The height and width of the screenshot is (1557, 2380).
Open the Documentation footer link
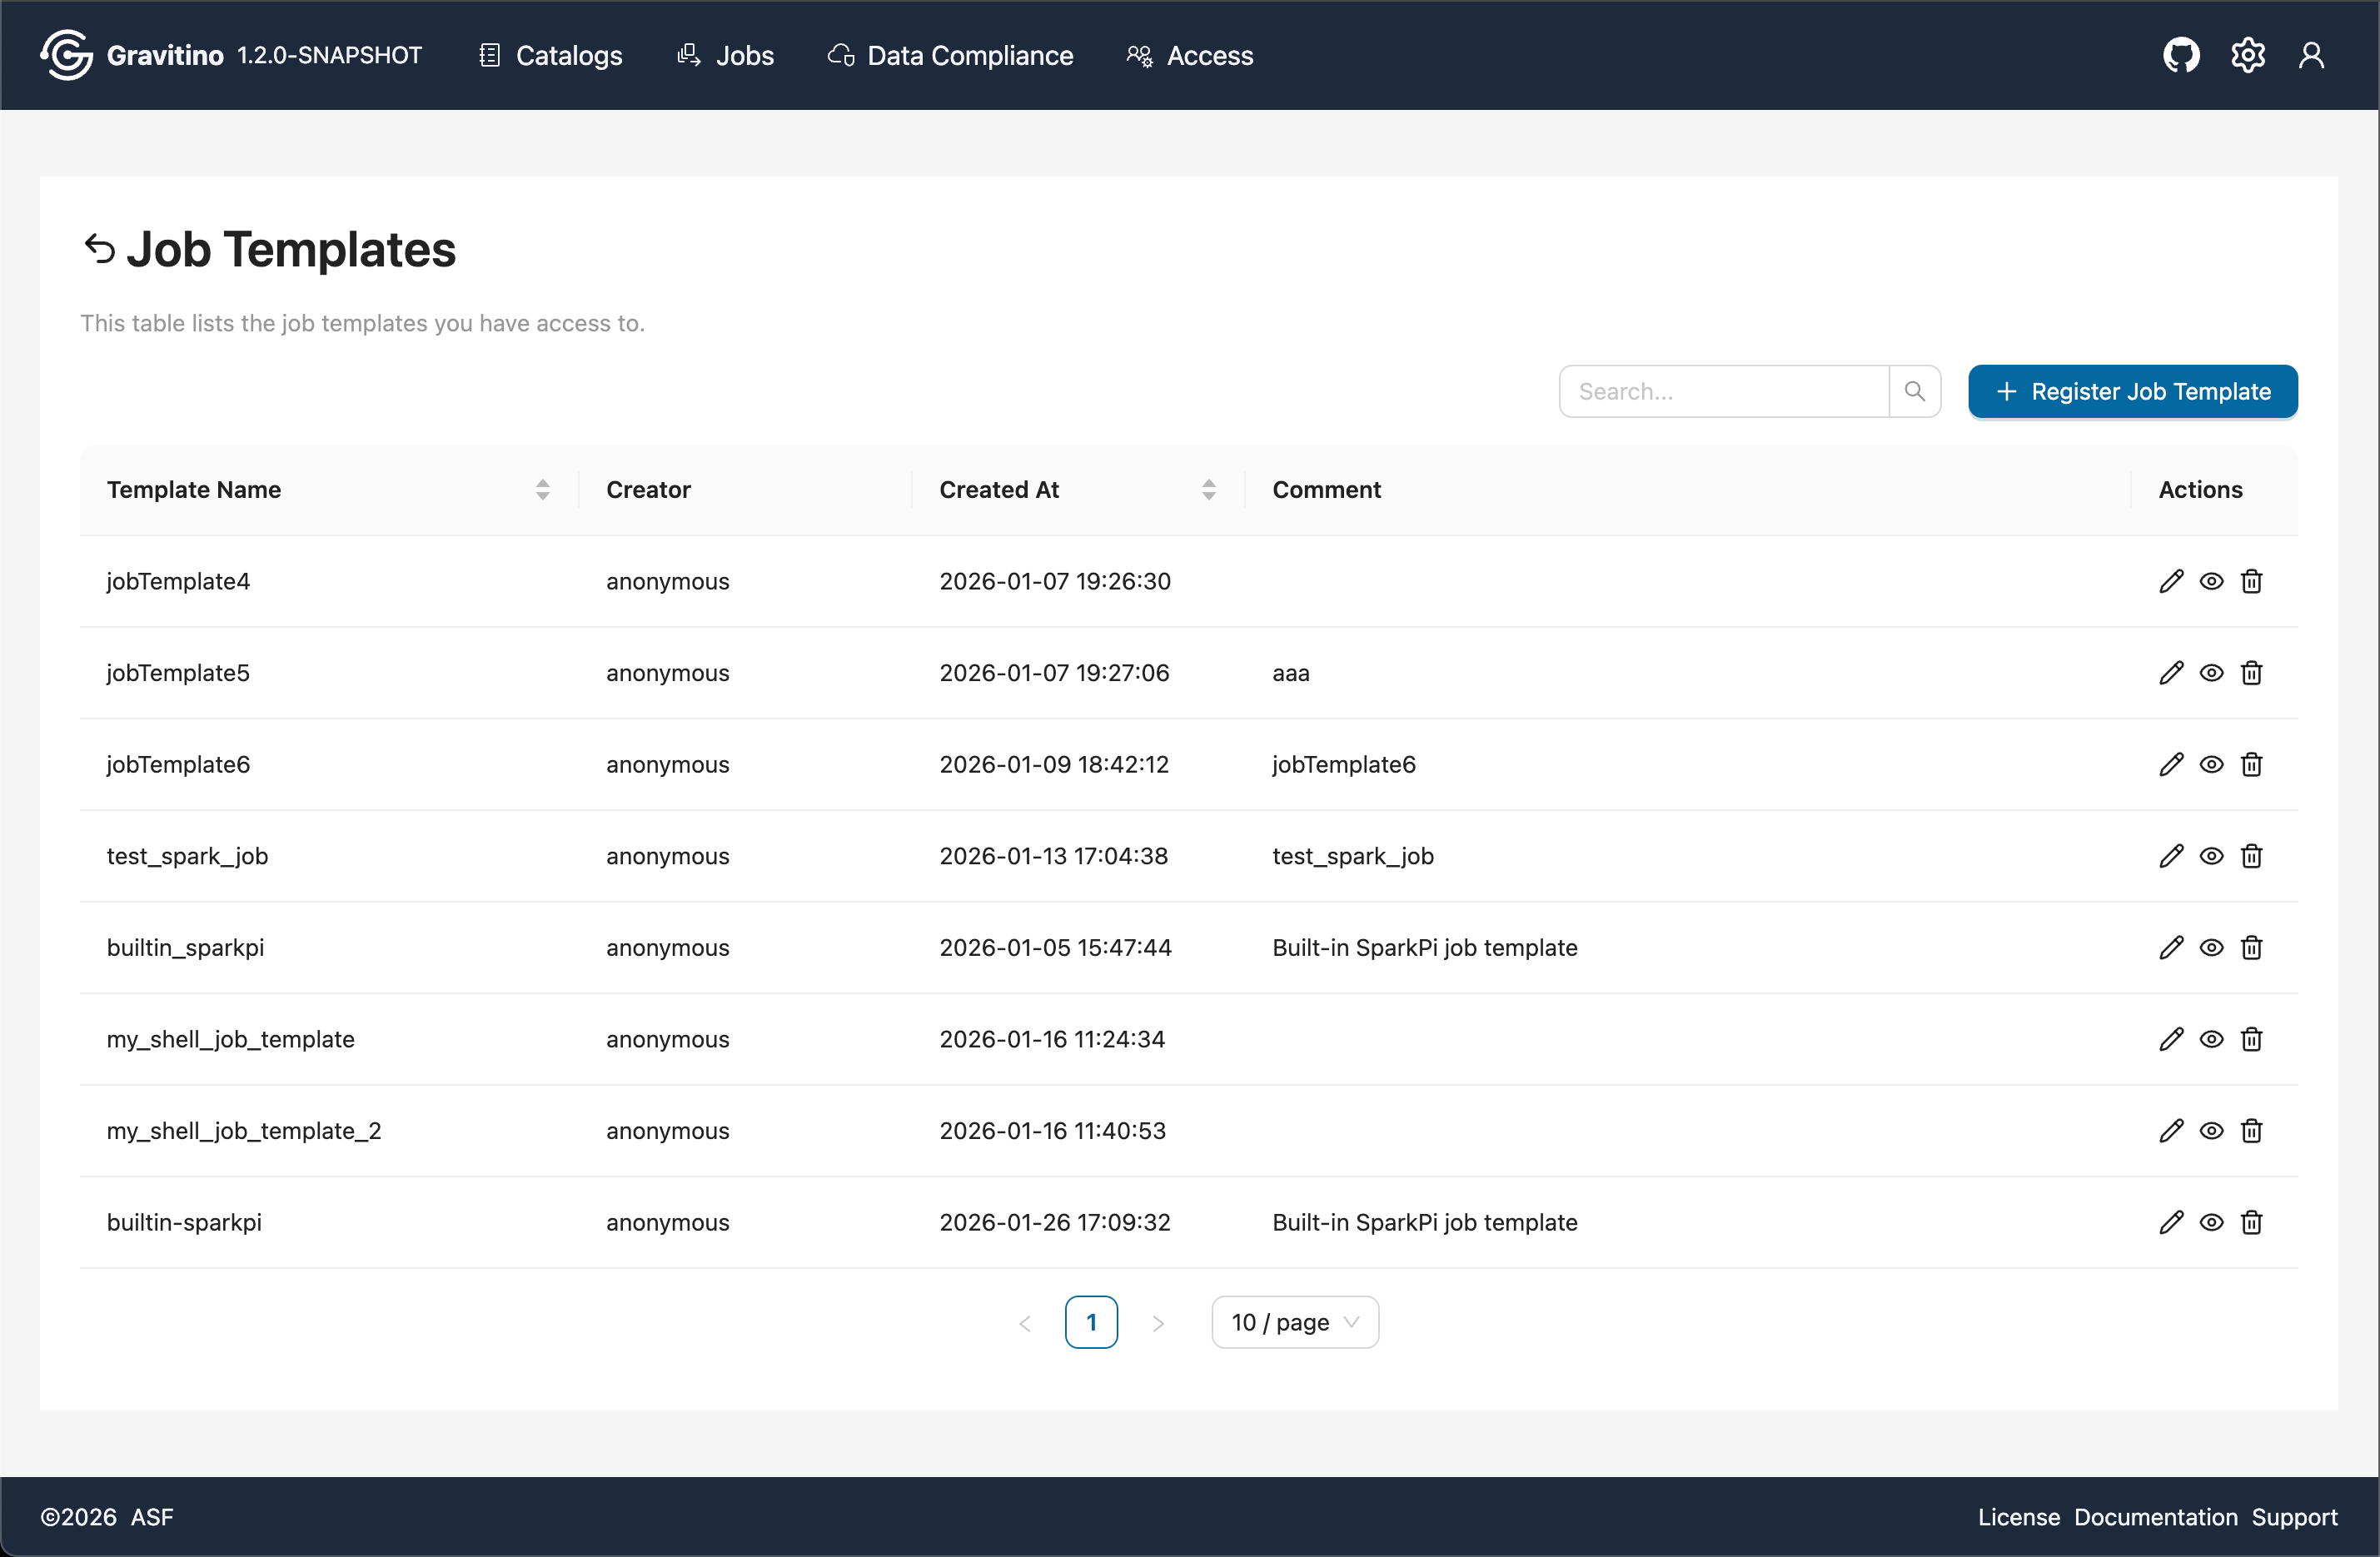pos(2156,1516)
